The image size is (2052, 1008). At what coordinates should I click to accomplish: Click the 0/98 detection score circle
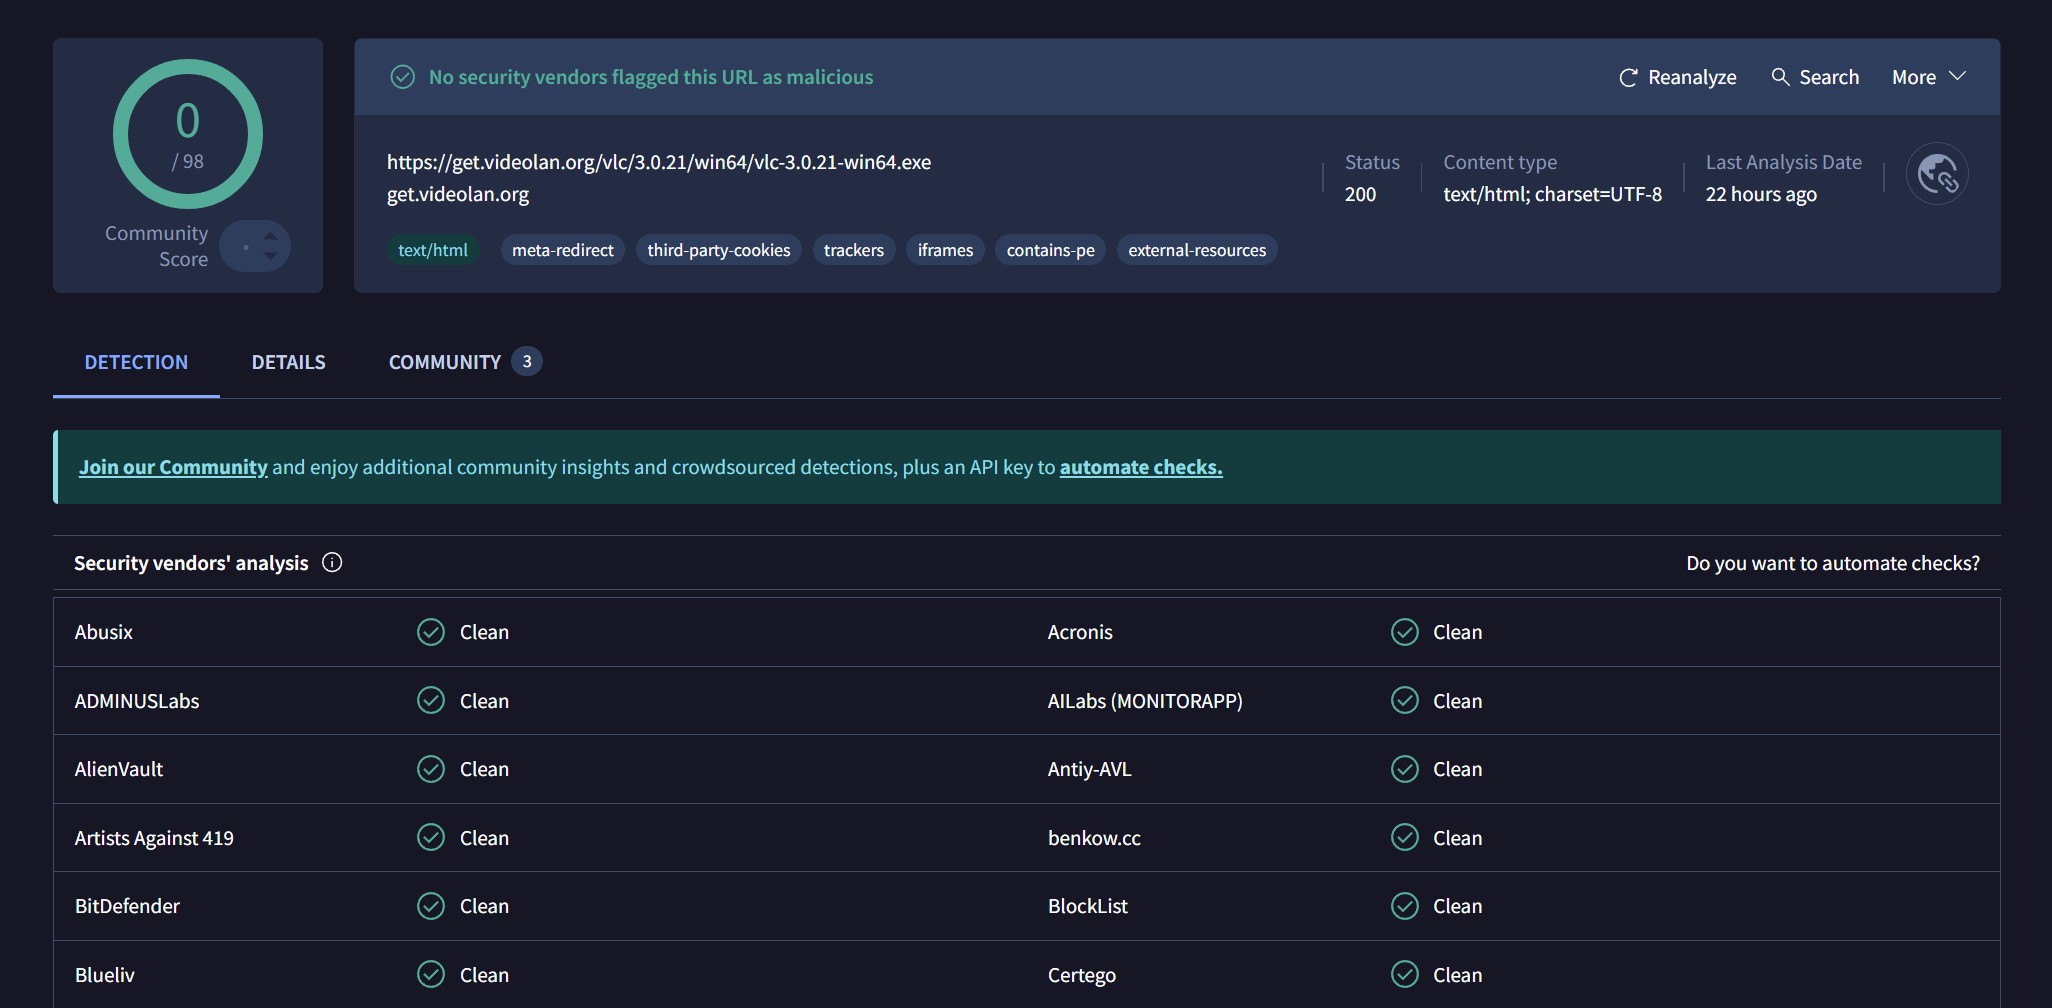pos(188,134)
